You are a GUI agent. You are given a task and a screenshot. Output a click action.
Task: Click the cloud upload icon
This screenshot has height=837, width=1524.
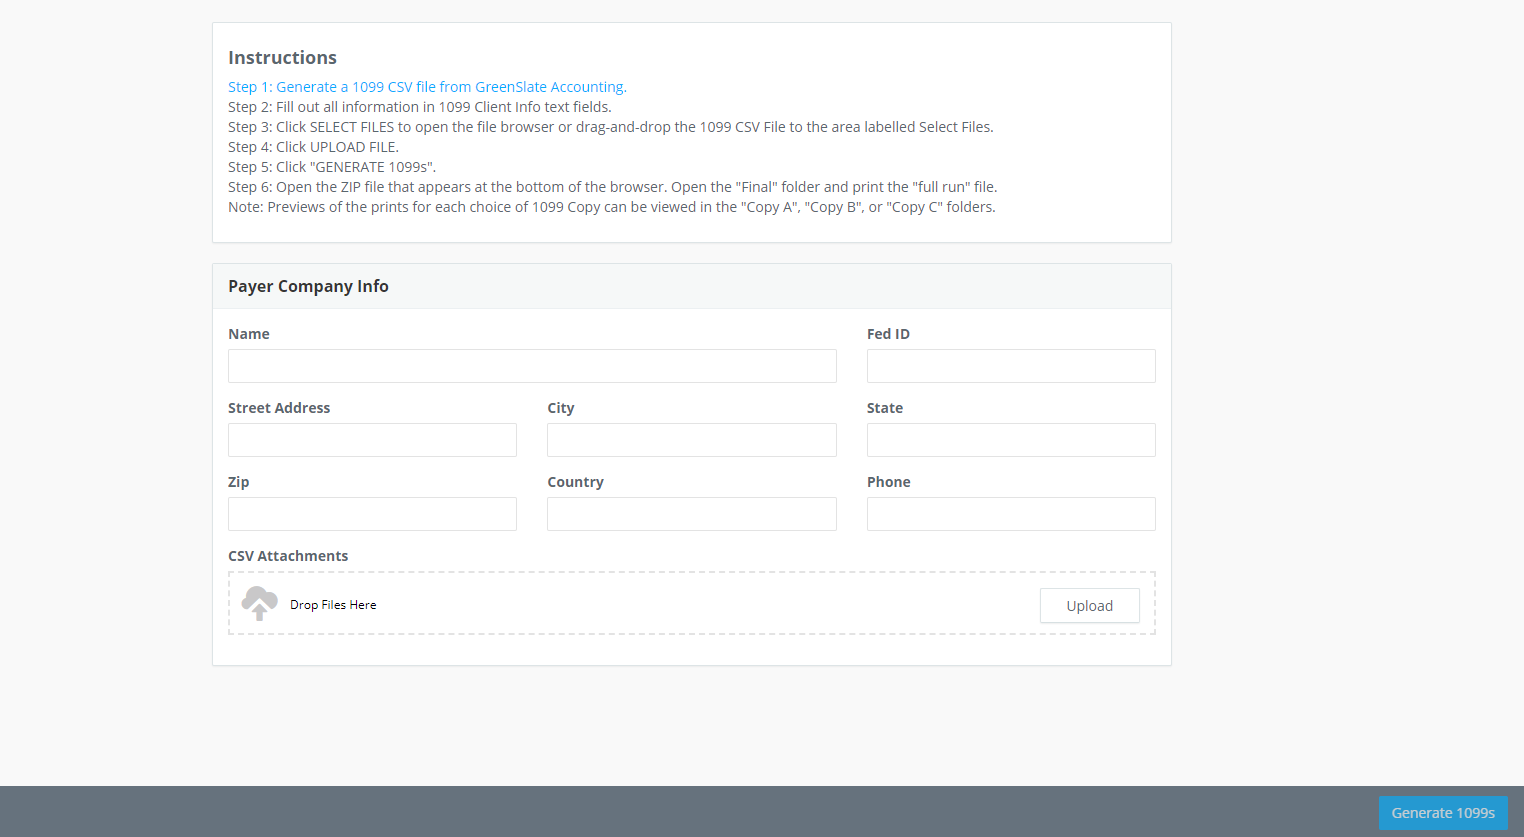[x=260, y=603]
